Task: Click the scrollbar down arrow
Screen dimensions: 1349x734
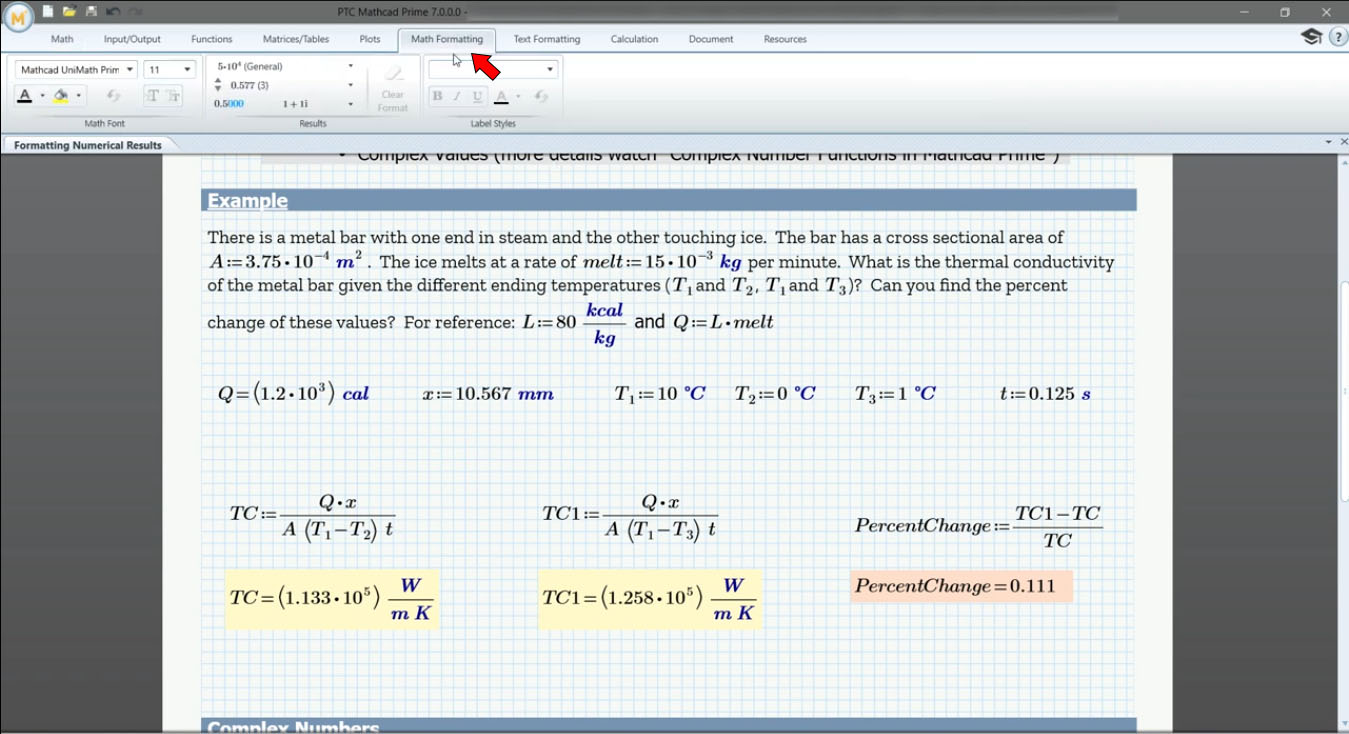Action: tap(1343, 724)
